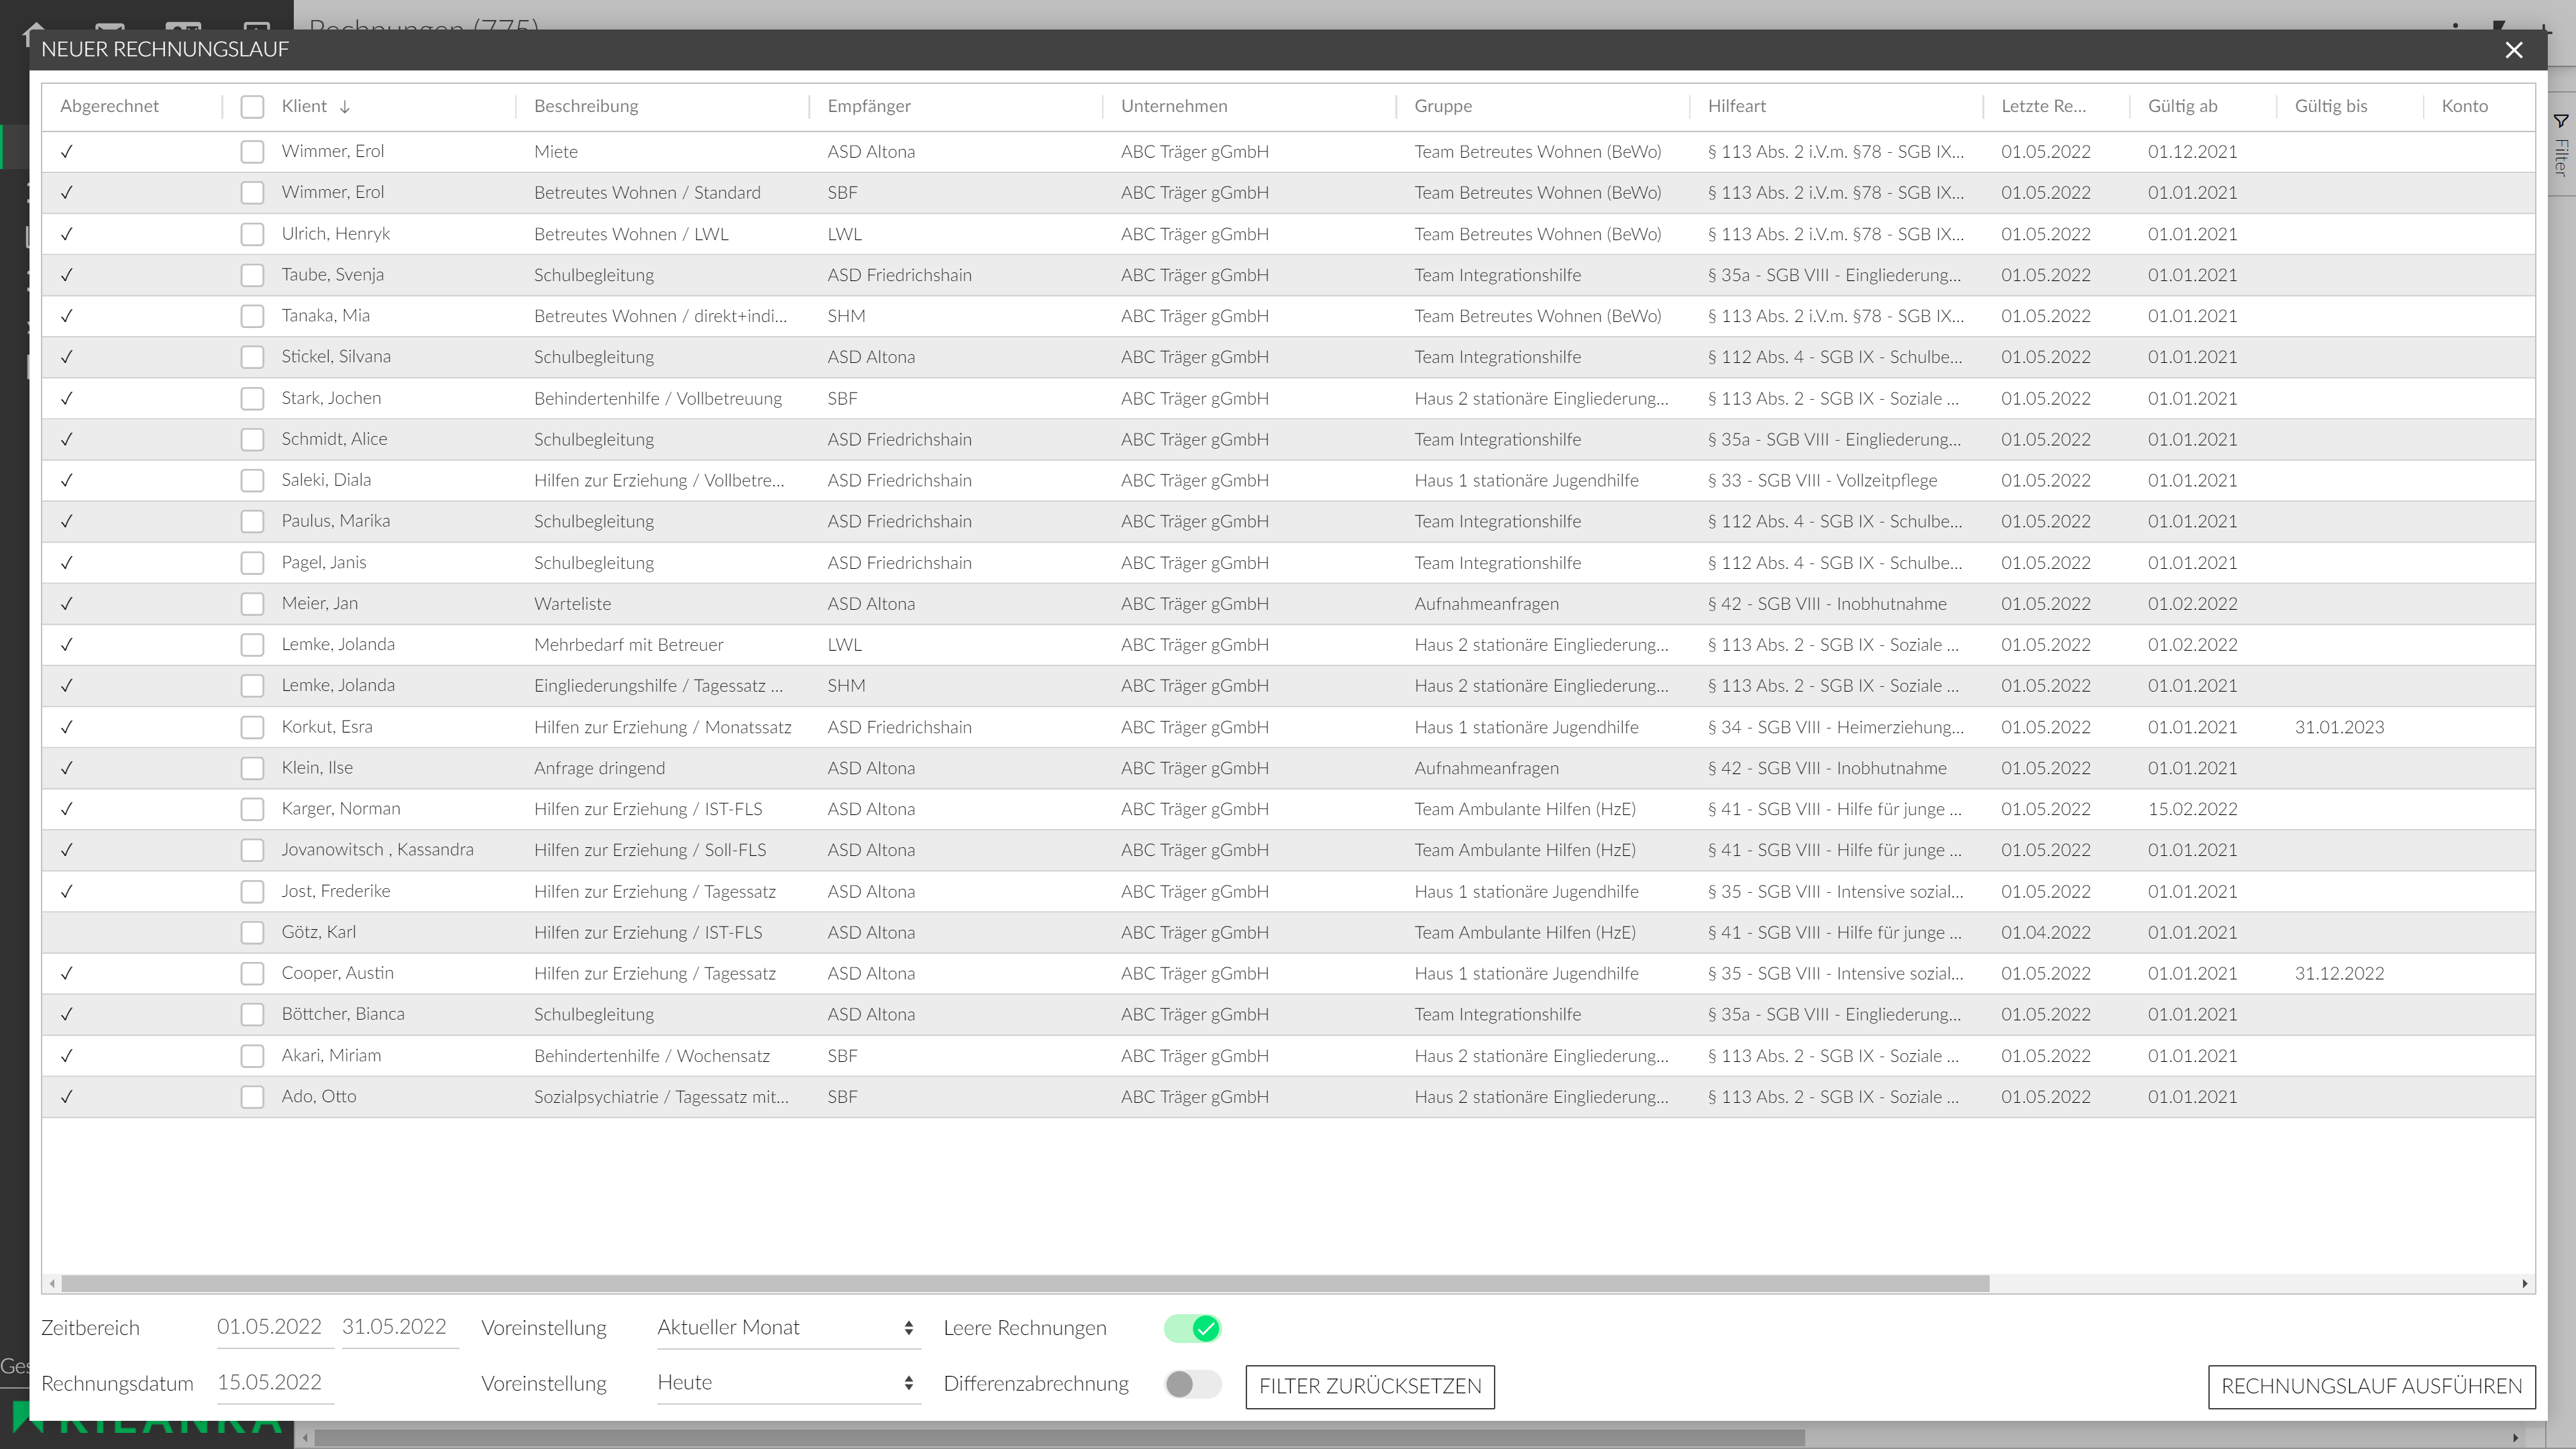Tick the select-all checkbox in Klient header

[252, 107]
